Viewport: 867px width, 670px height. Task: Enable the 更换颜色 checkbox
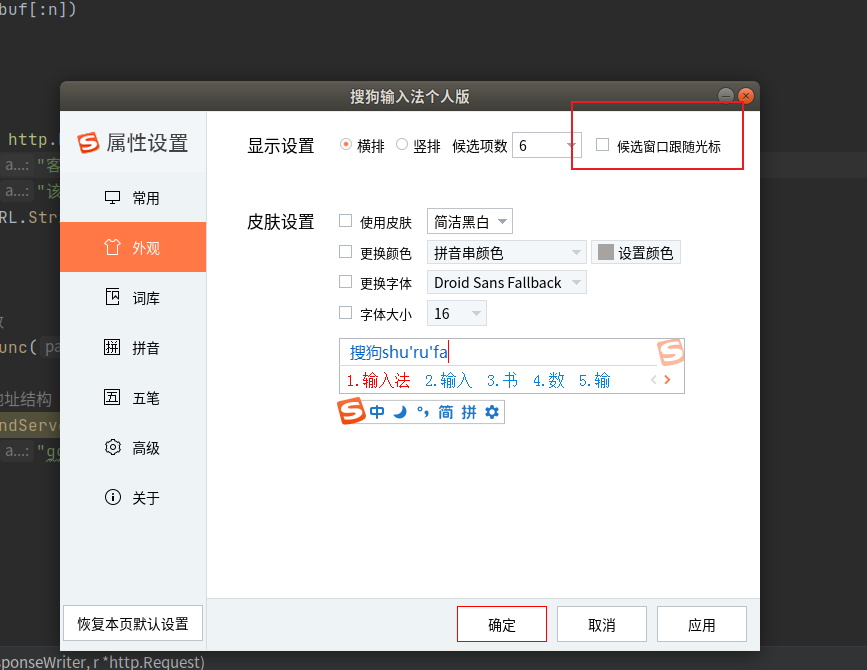click(346, 252)
